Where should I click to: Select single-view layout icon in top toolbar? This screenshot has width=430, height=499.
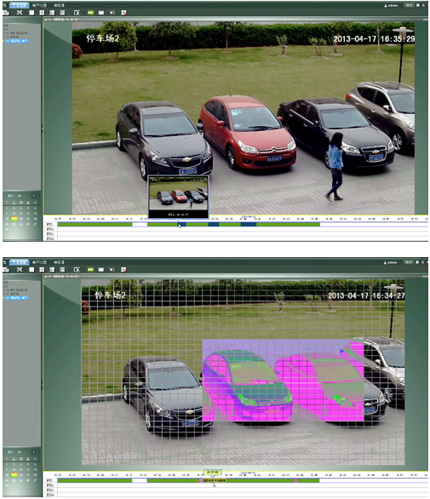point(31,13)
